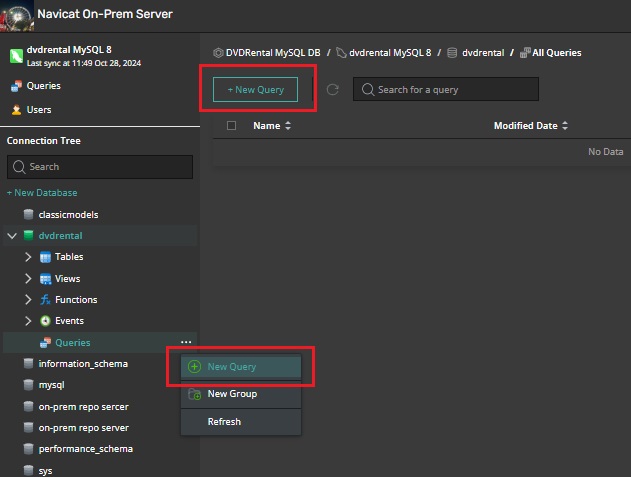Viewport: 631px width, 477px height.
Task: Open the Users section
Action: pos(39,109)
